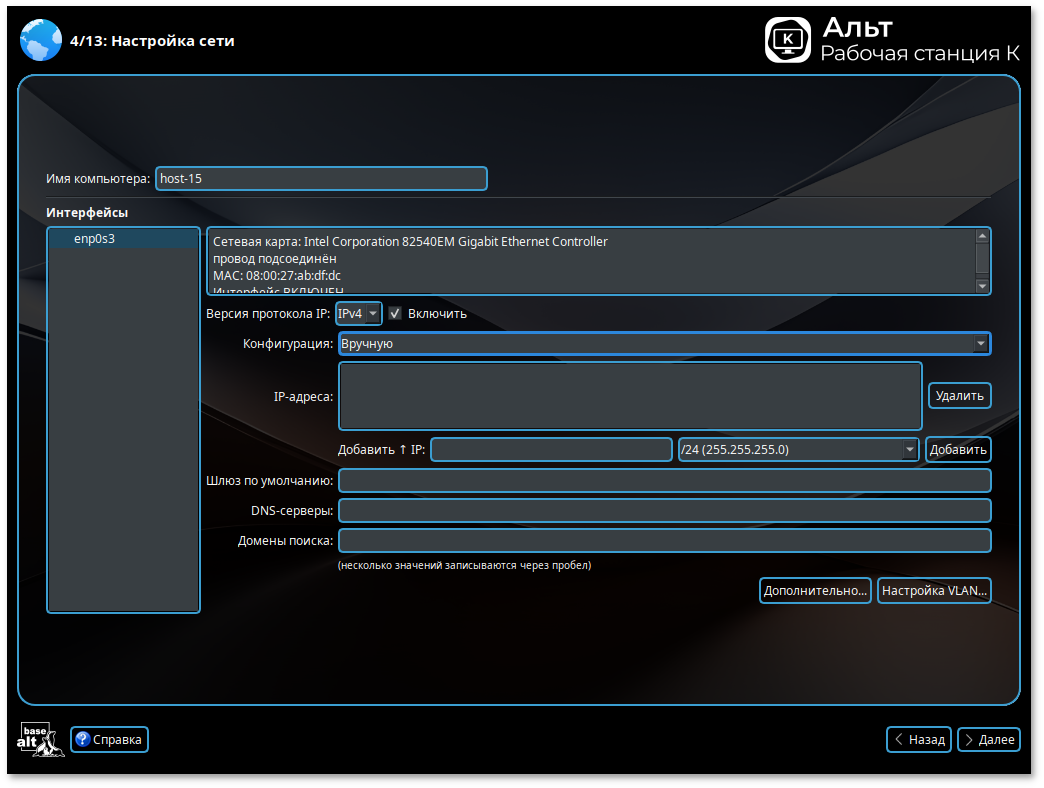The image size is (1044, 788).
Task: Click the Удалить button
Action: tap(959, 396)
